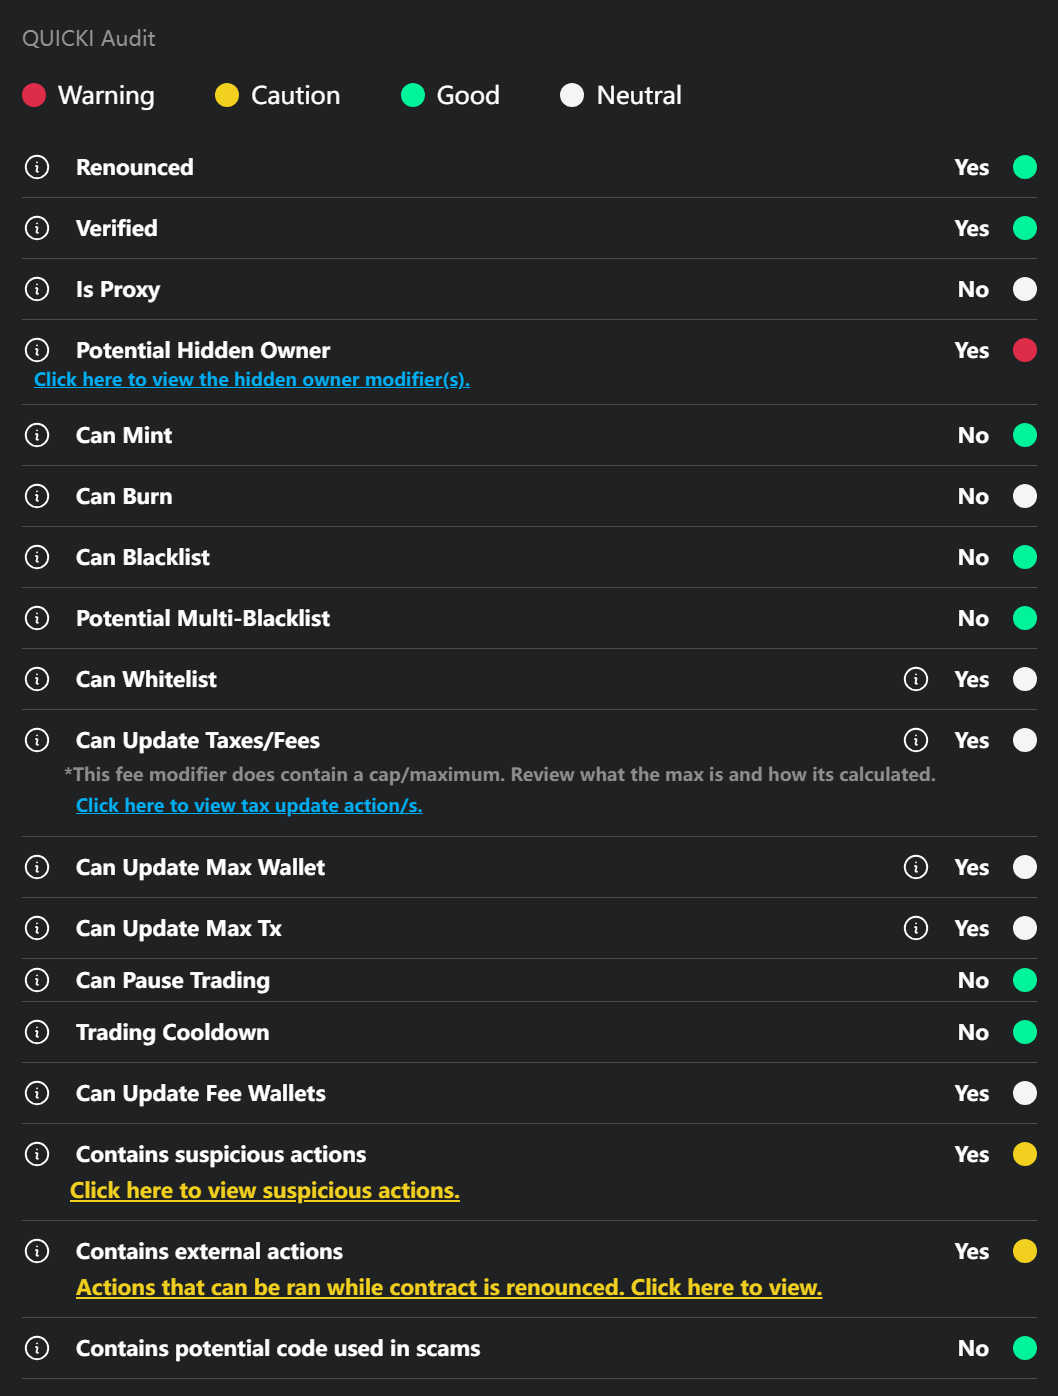Click right-side info icon on Can Update Taxes/Fees

click(915, 740)
